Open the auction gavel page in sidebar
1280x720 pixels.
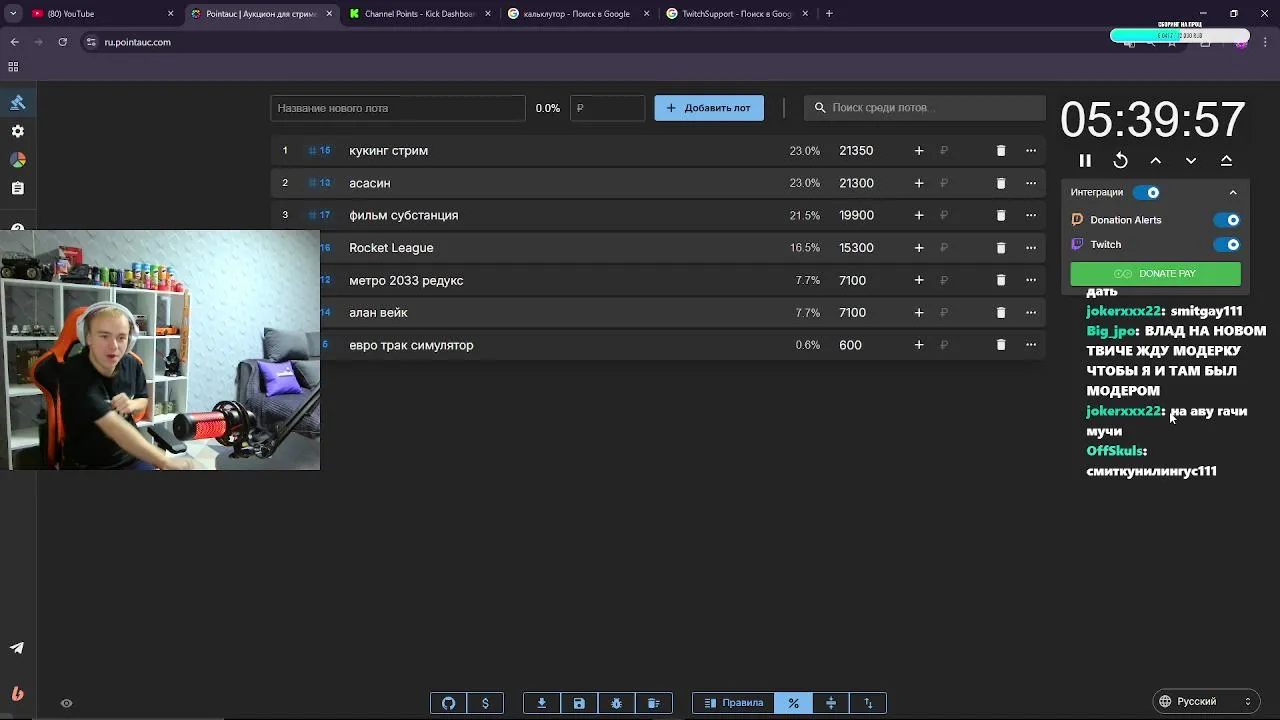(17, 103)
